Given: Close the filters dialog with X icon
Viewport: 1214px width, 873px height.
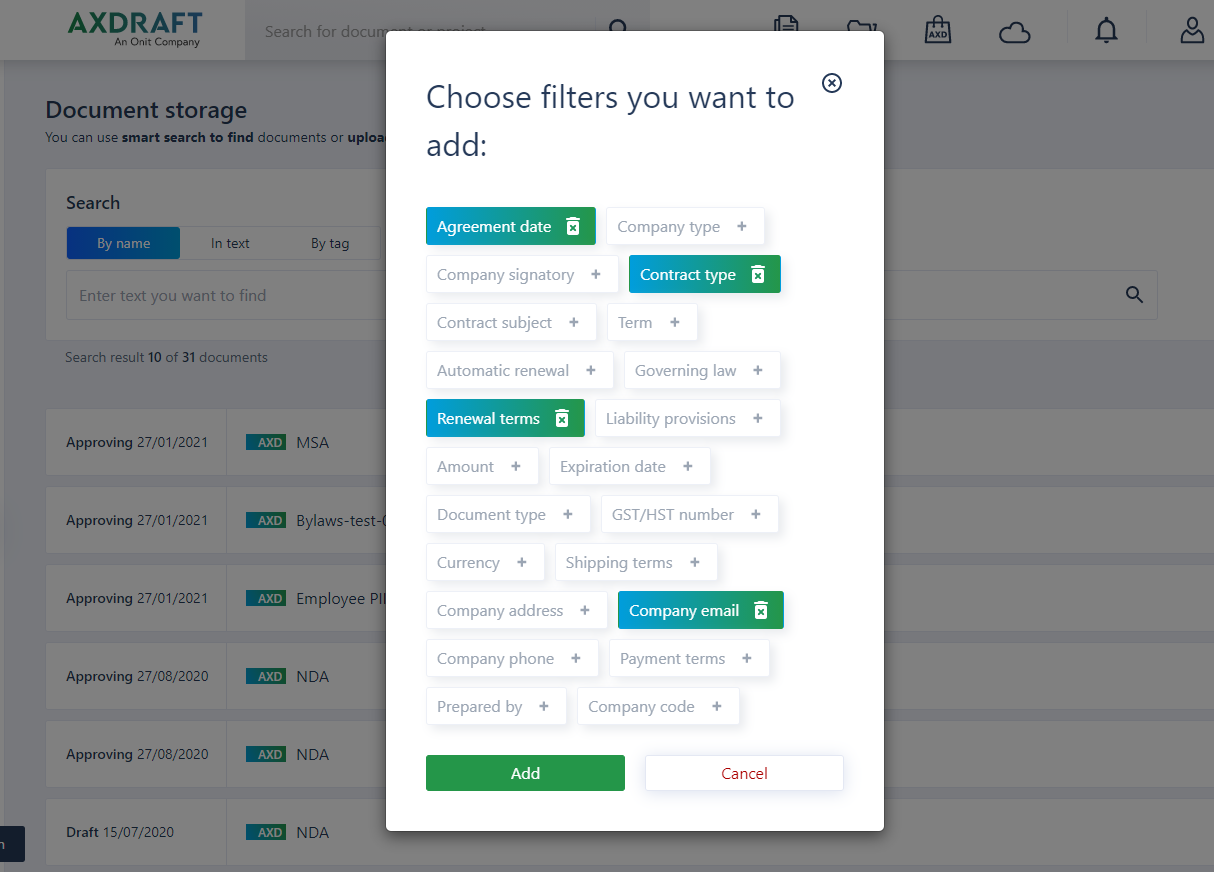Looking at the screenshot, I should click(832, 83).
